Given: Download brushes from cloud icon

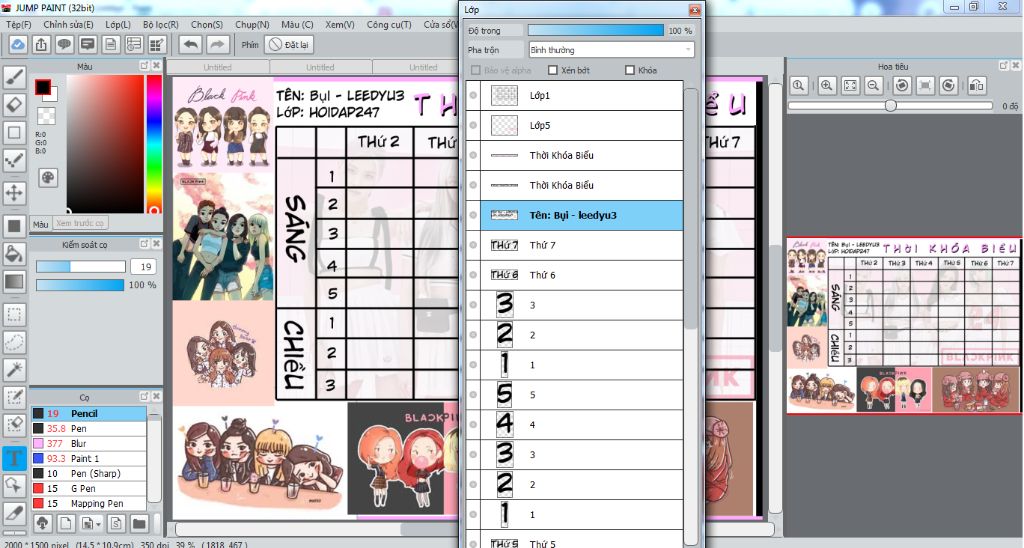Looking at the screenshot, I should tap(42, 523).
